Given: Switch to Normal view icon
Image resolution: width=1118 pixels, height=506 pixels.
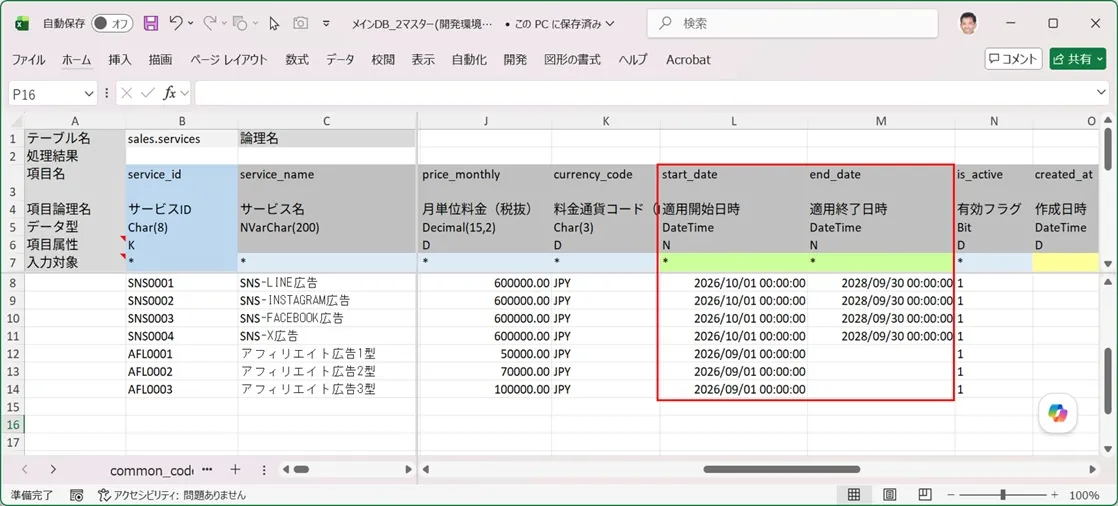Looking at the screenshot, I should click(x=853, y=495).
